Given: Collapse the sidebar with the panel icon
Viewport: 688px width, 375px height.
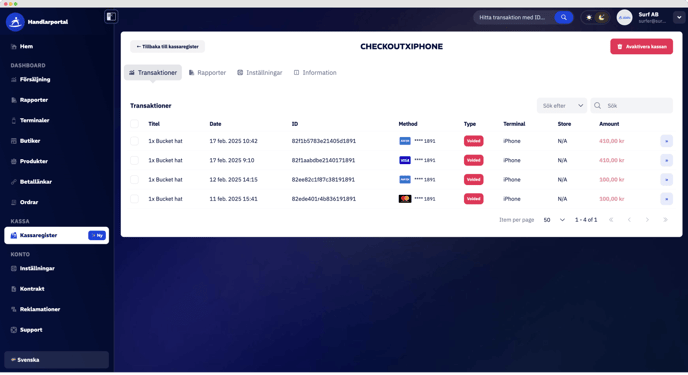Looking at the screenshot, I should tap(111, 17).
